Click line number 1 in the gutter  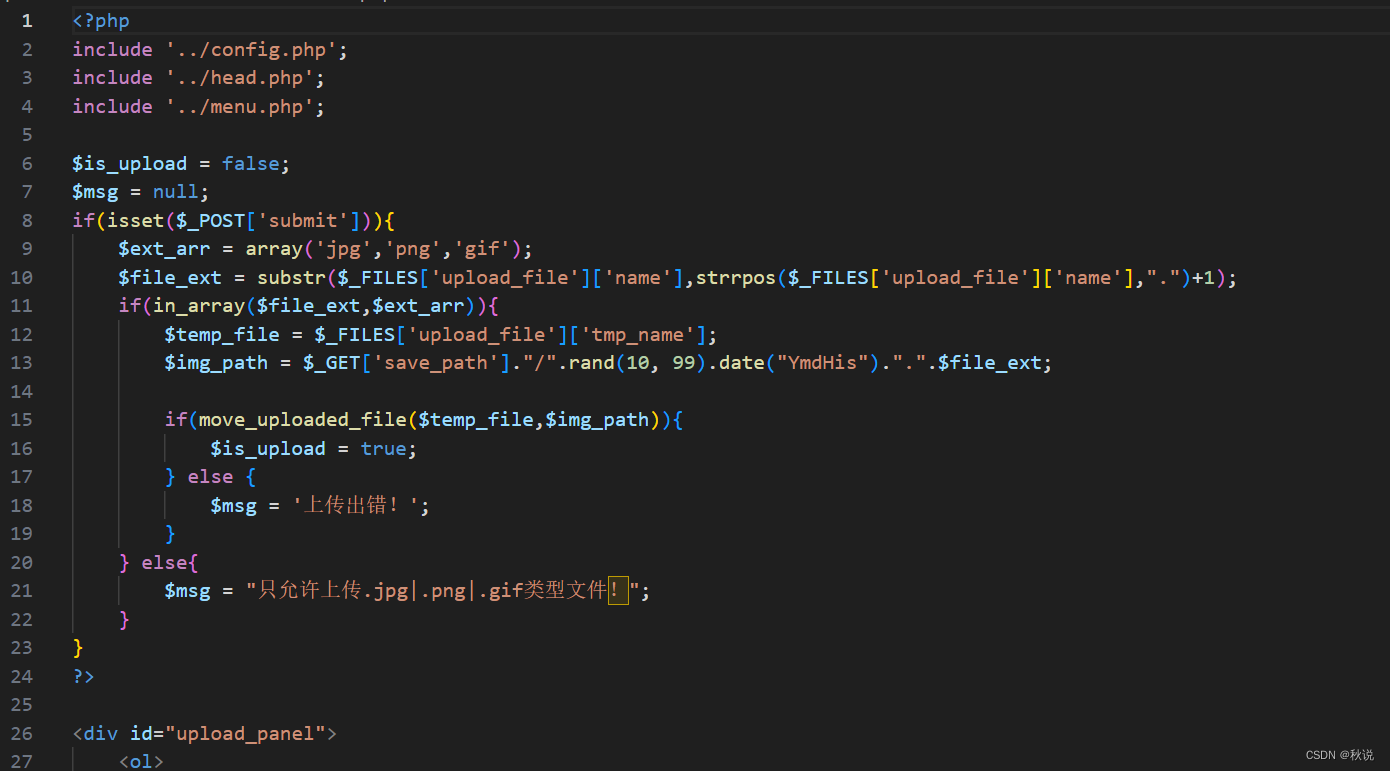[x=27, y=20]
